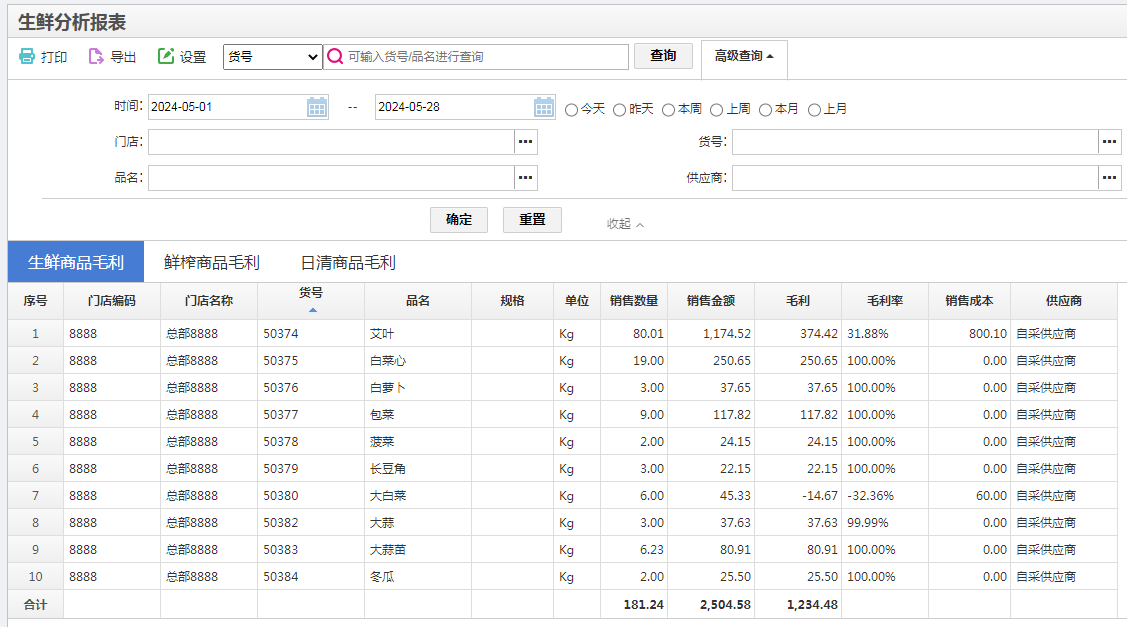
Task: Select the 白菜心 product cell
Action: coord(418,361)
